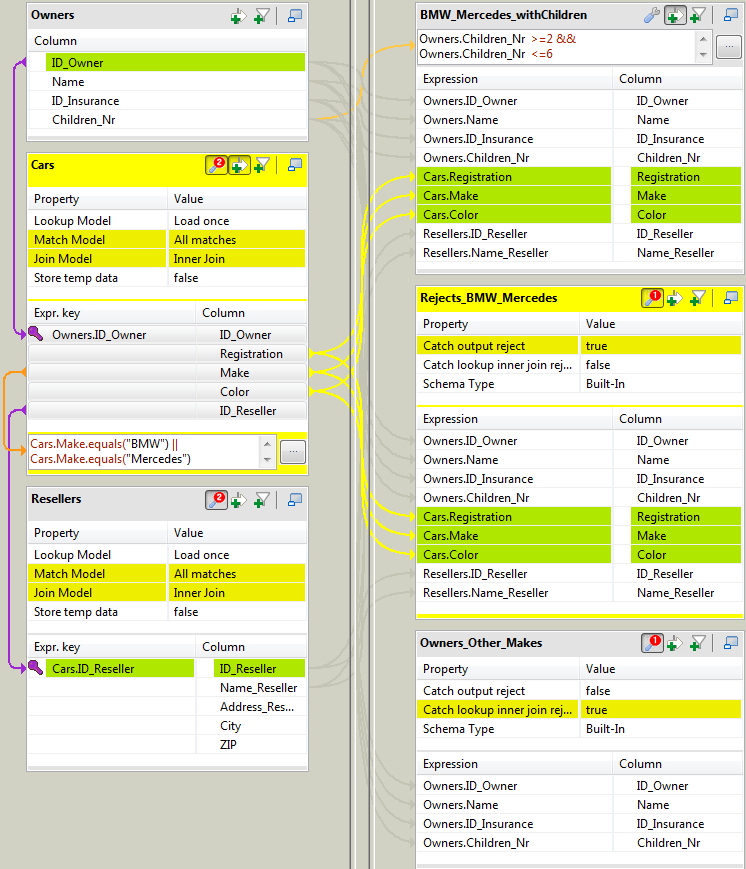Change Resellers Match Model value All matches
This screenshot has height=869, width=746.
[237, 574]
